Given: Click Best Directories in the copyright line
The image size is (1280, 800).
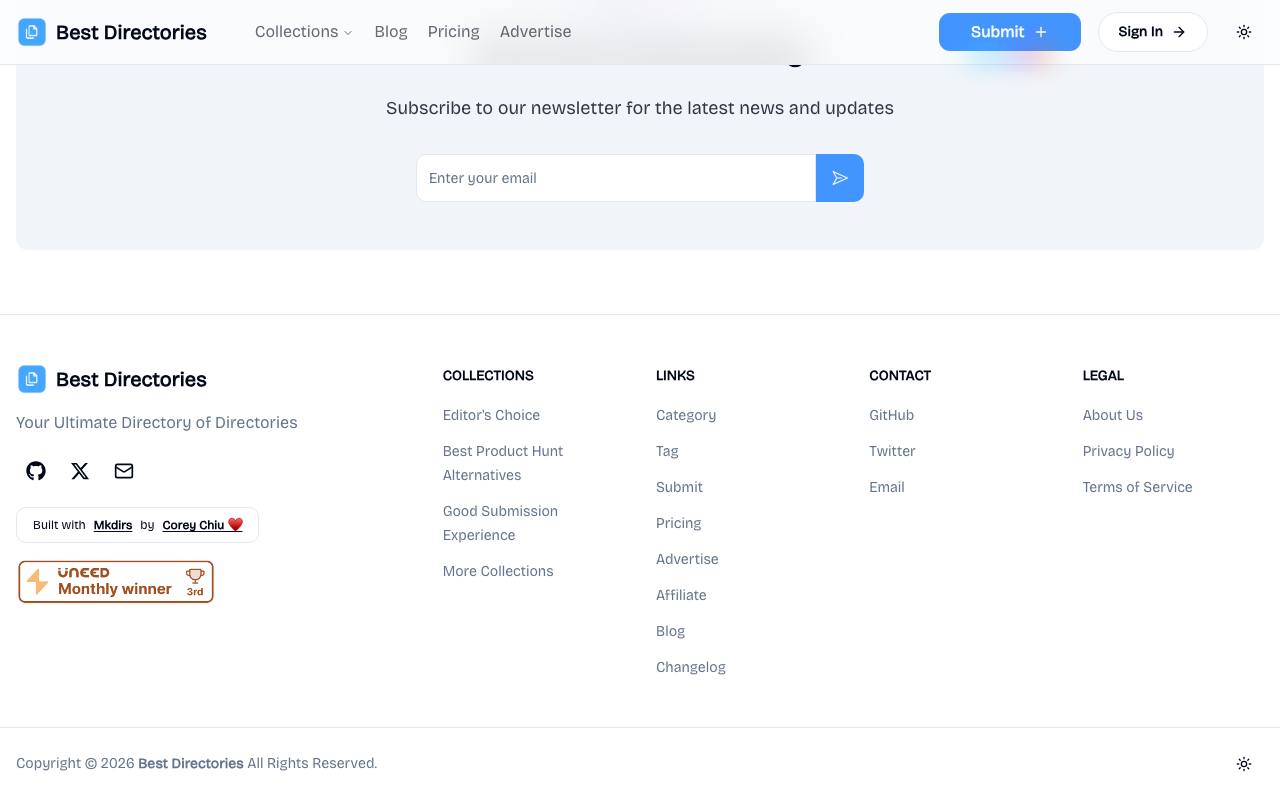Looking at the screenshot, I should (191, 763).
